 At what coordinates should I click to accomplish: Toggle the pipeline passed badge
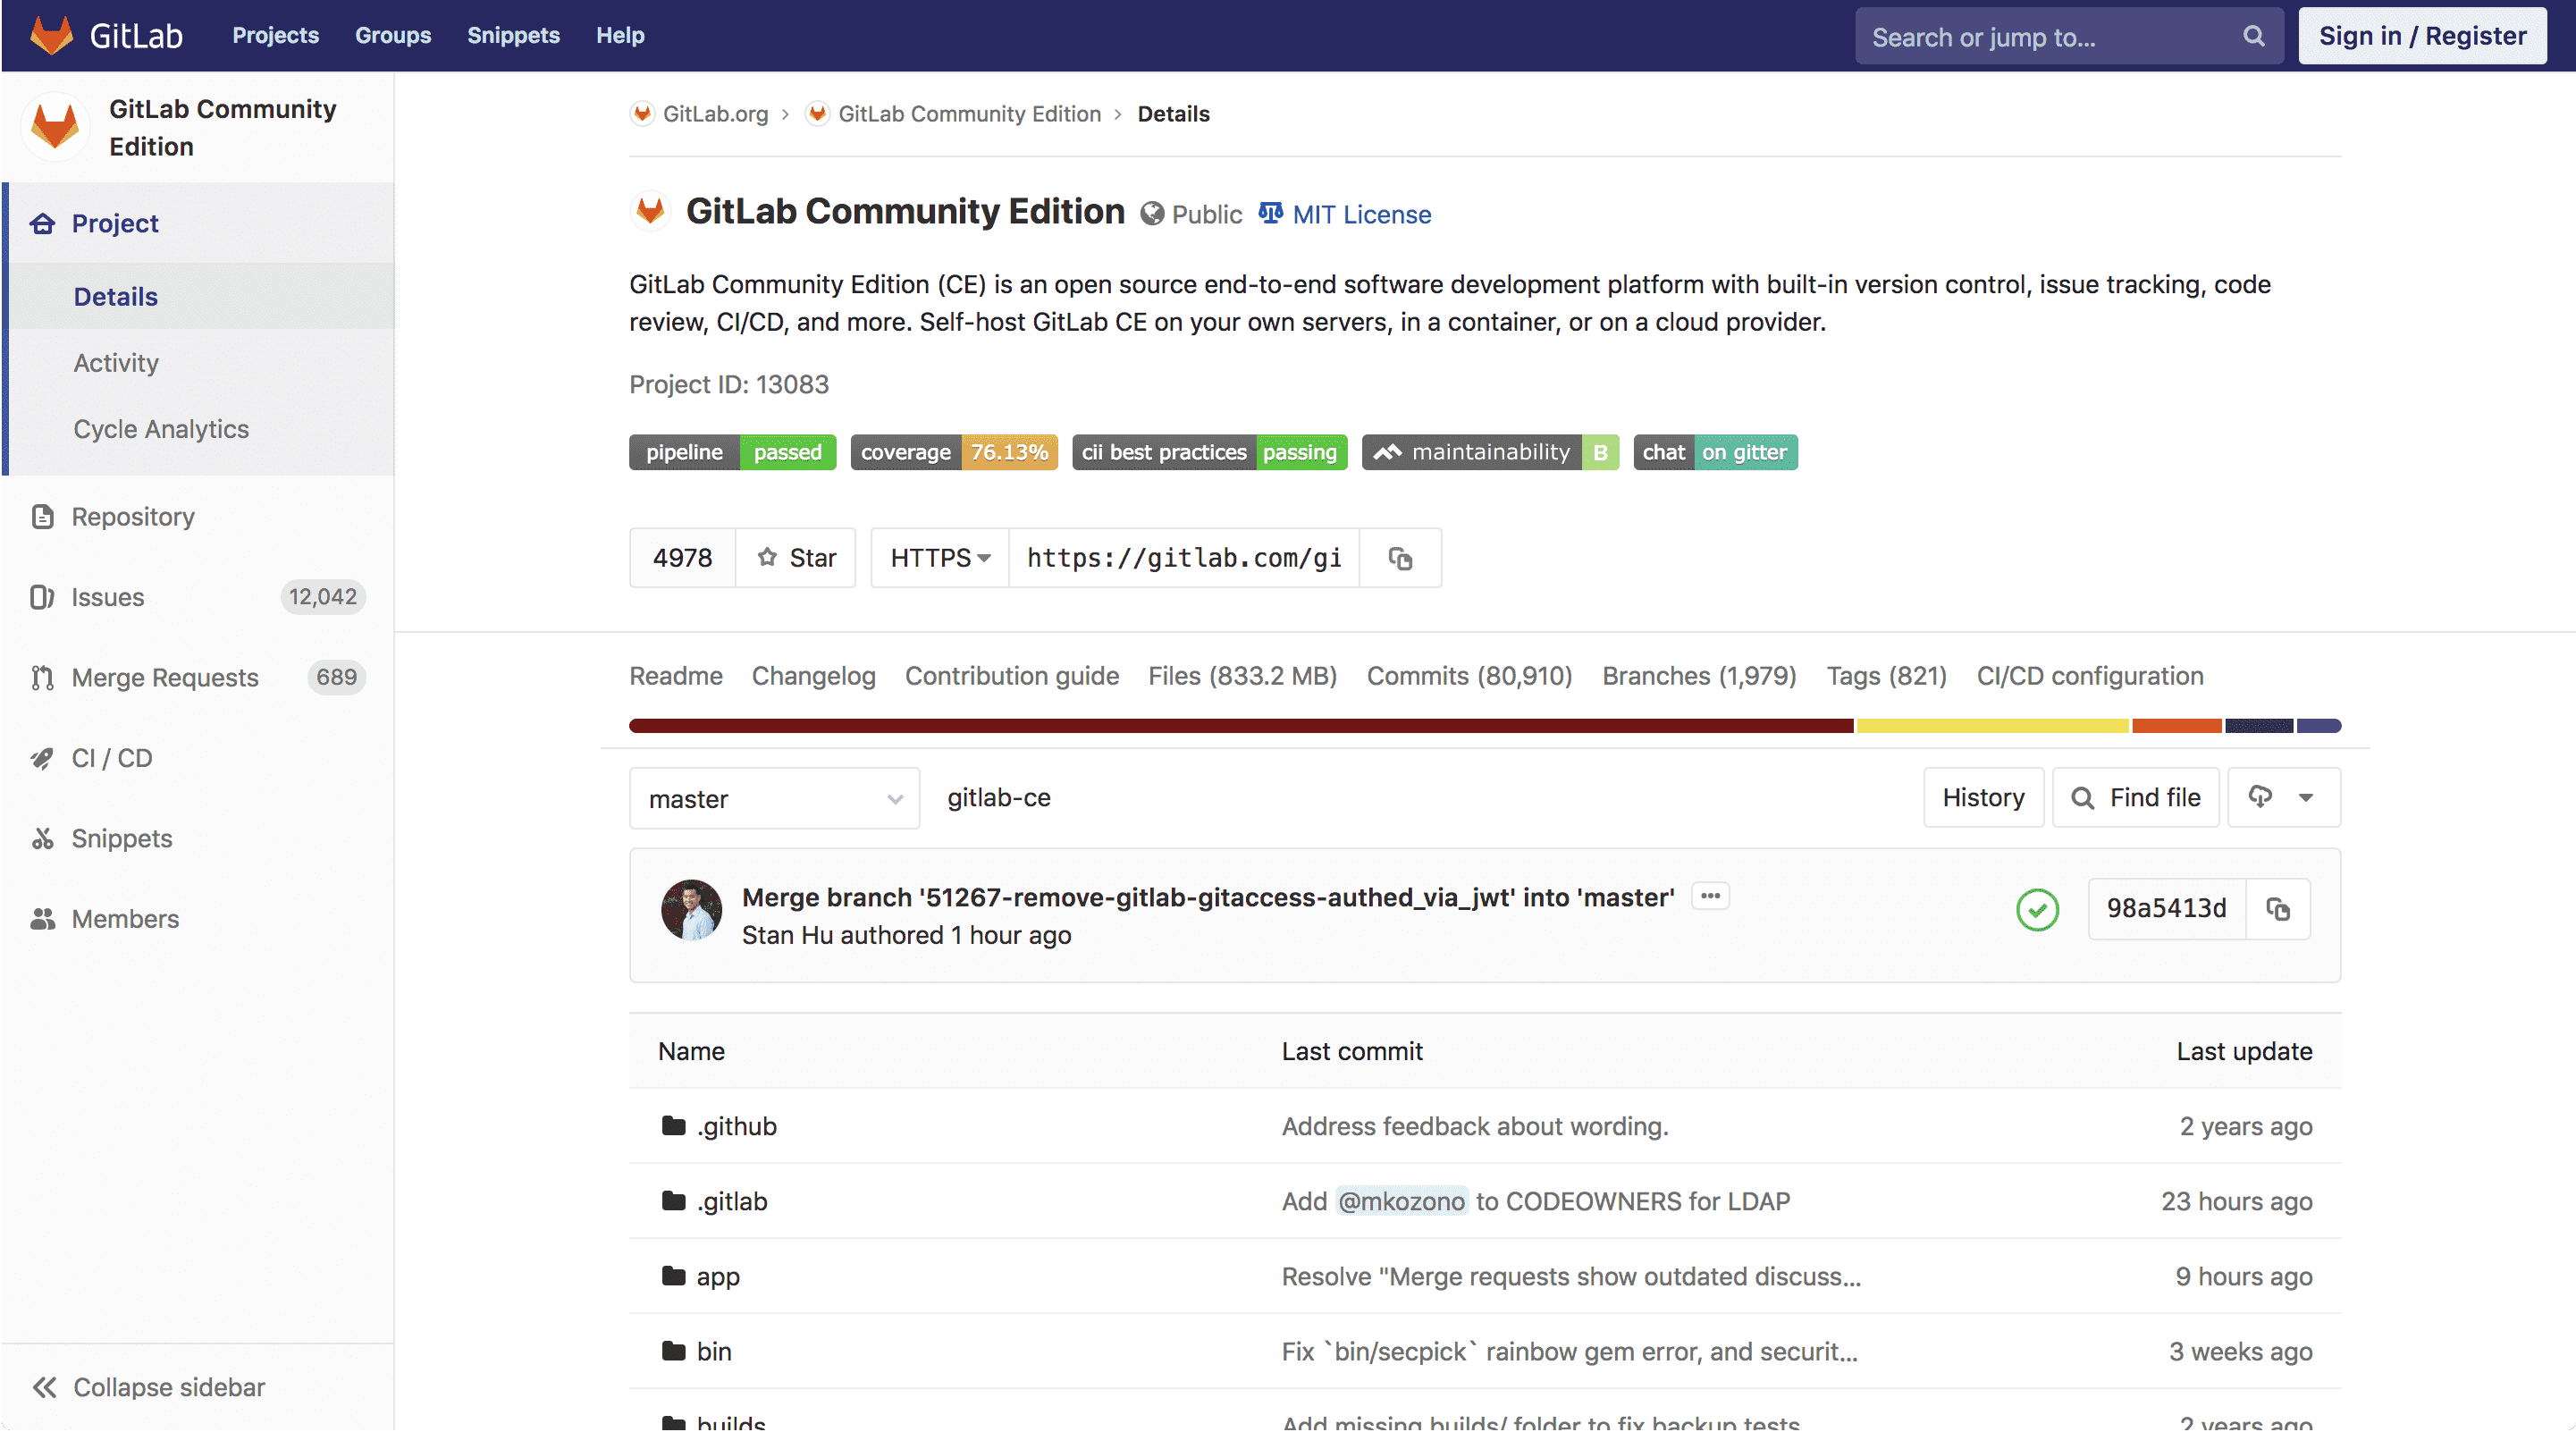tap(732, 451)
